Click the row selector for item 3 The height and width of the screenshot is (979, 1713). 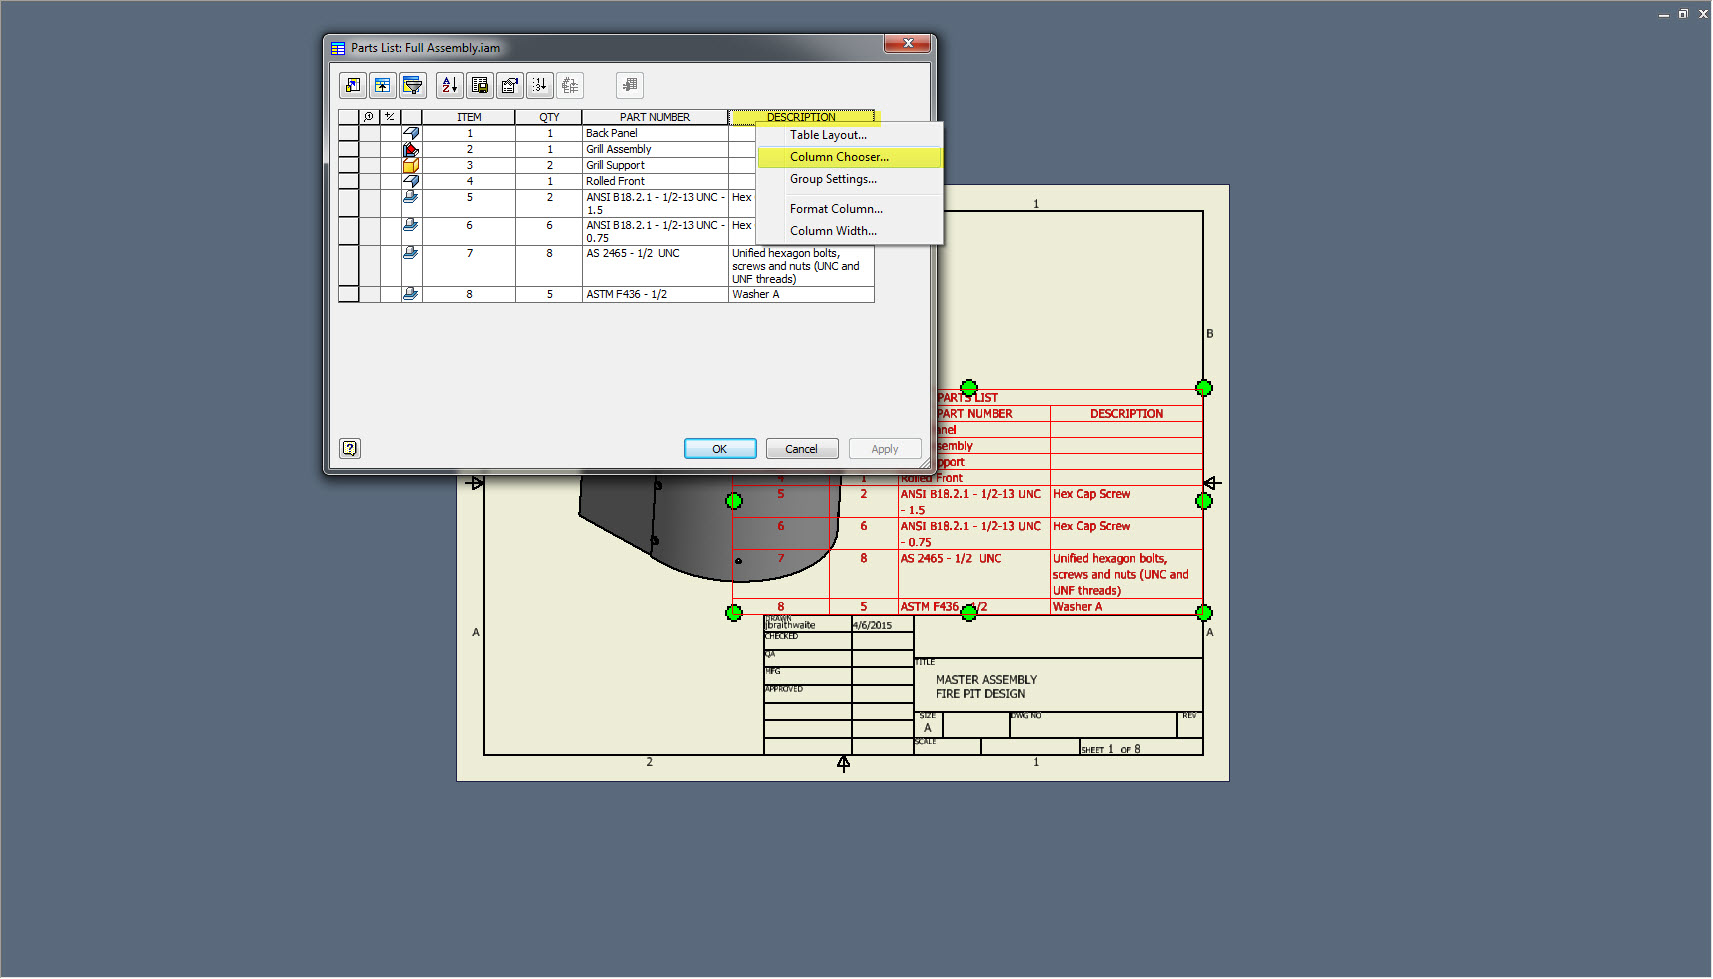click(348, 165)
